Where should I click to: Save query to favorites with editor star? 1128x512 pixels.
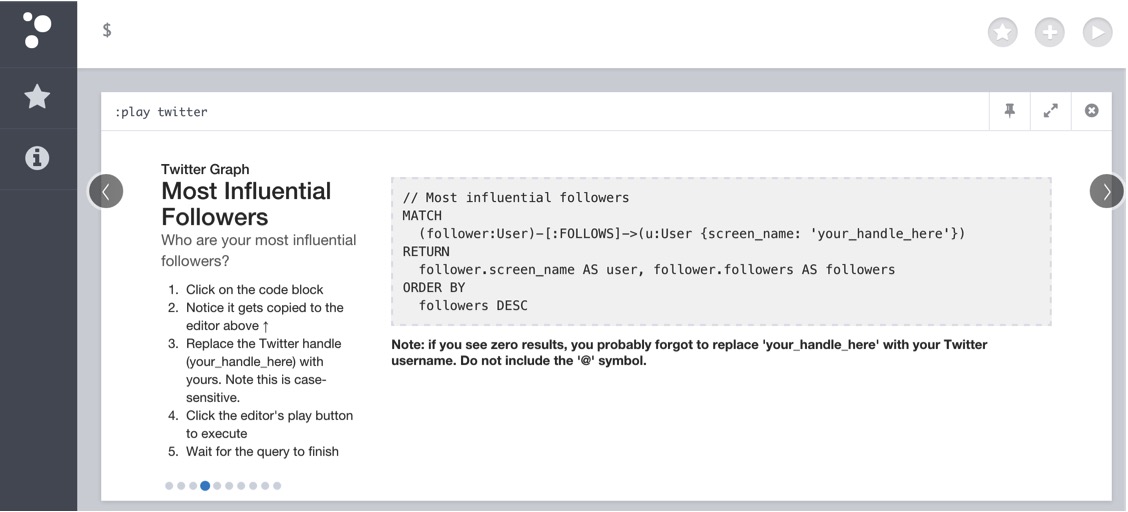[1003, 32]
